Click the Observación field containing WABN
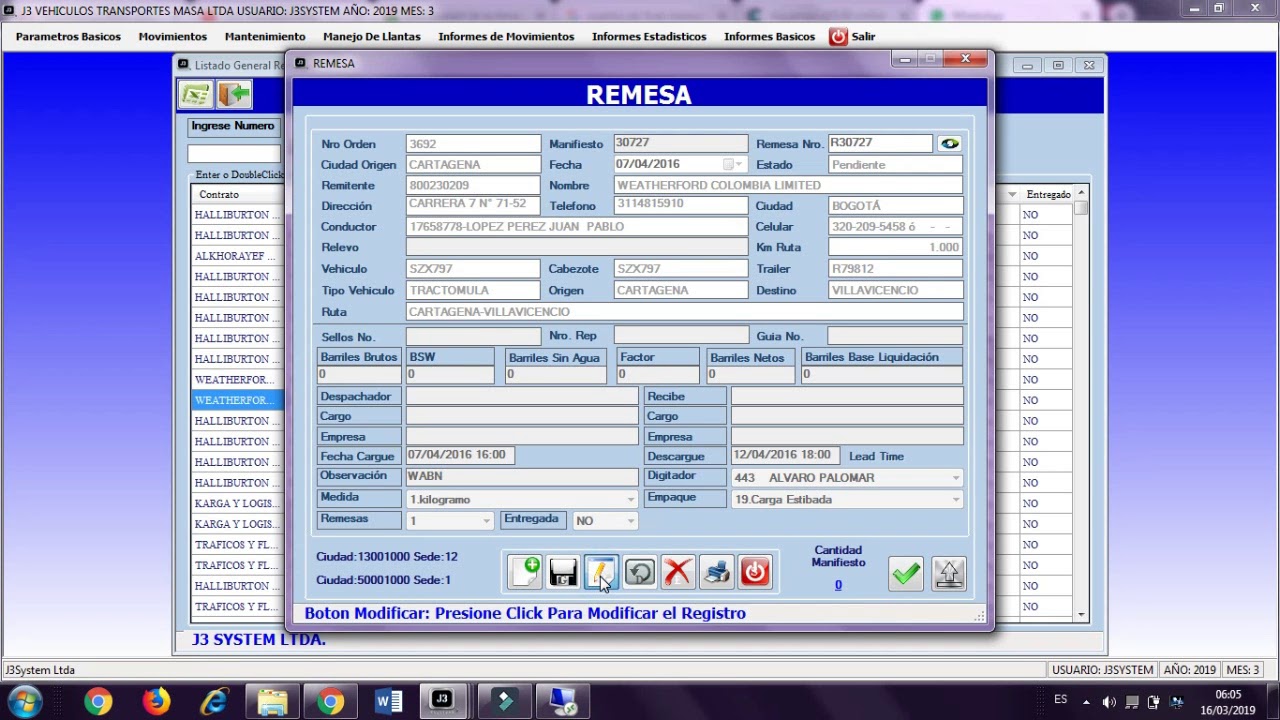 click(522, 477)
